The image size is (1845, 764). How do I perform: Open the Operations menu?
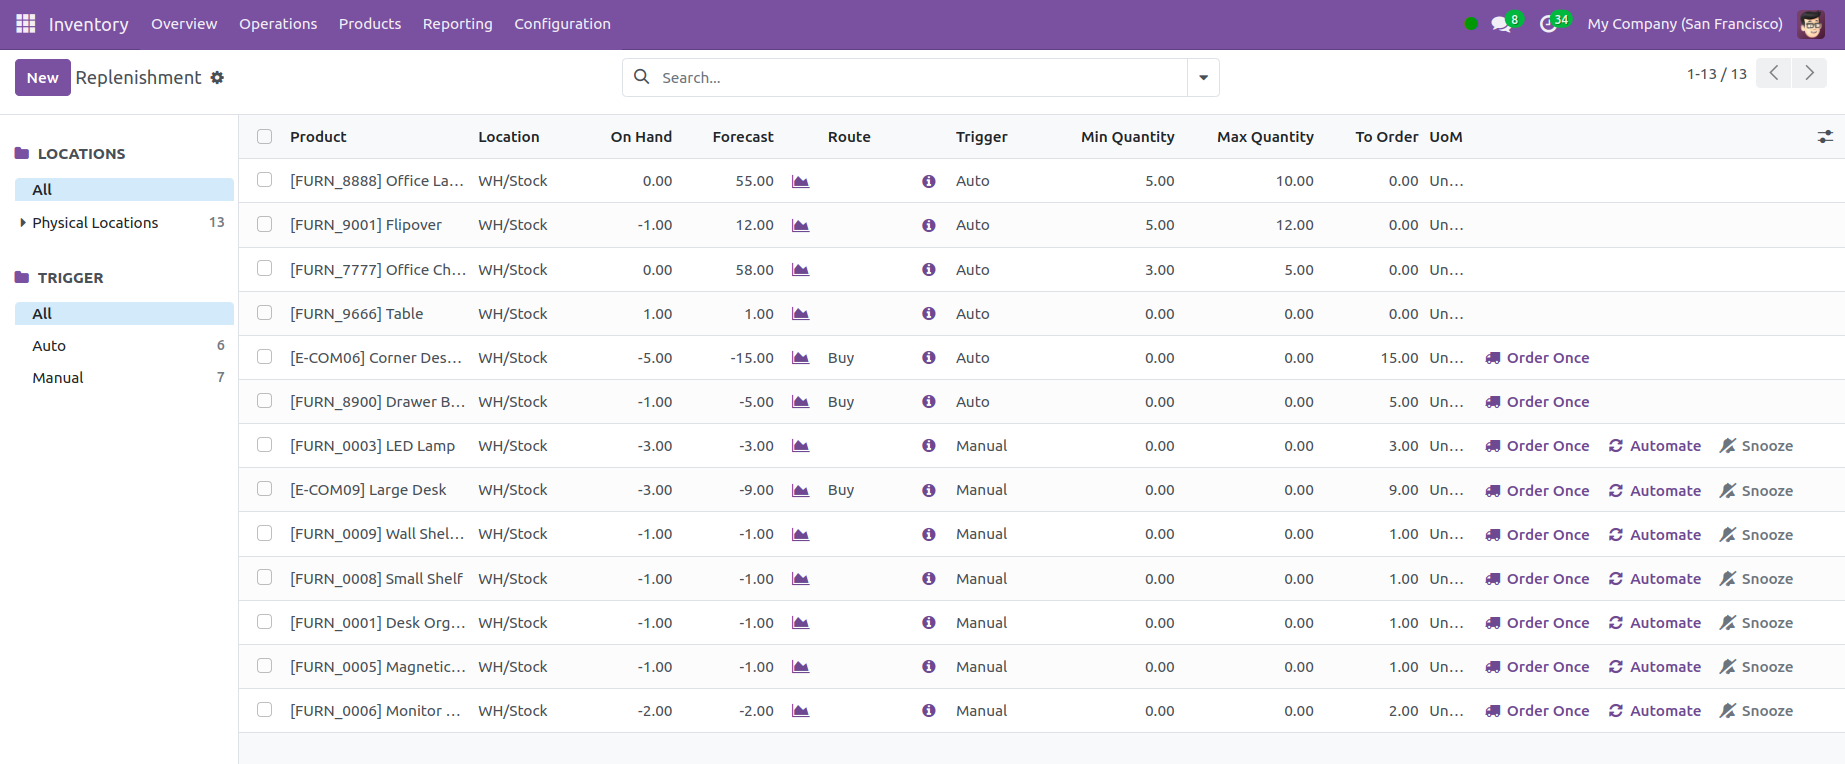[x=278, y=24]
